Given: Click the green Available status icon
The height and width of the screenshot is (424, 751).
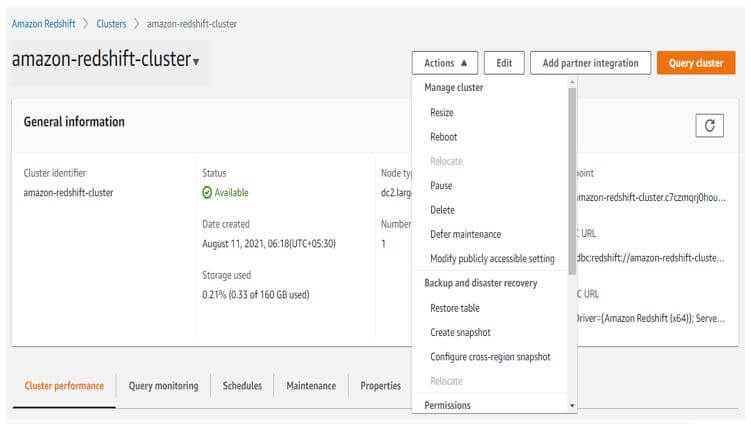Looking at the screenshot, I should [207, 193].
